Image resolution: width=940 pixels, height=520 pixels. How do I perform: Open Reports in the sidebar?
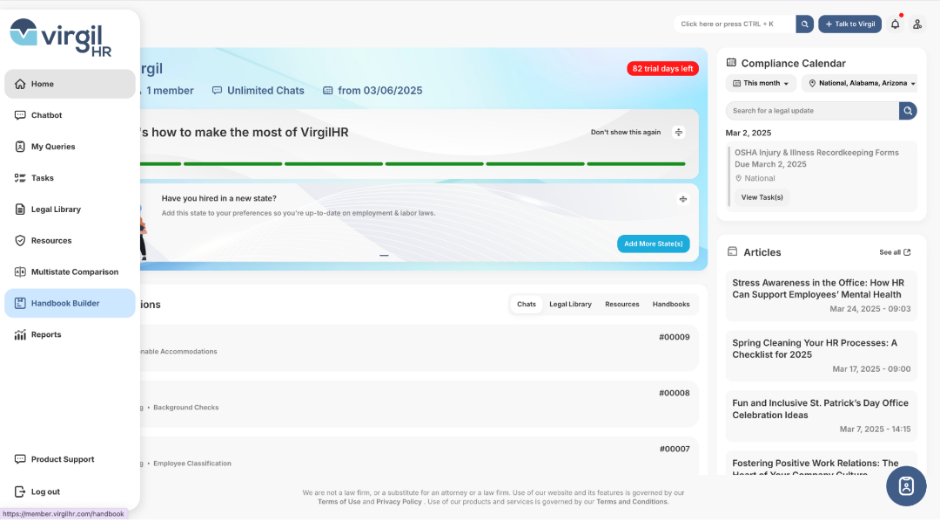point(70,335)
